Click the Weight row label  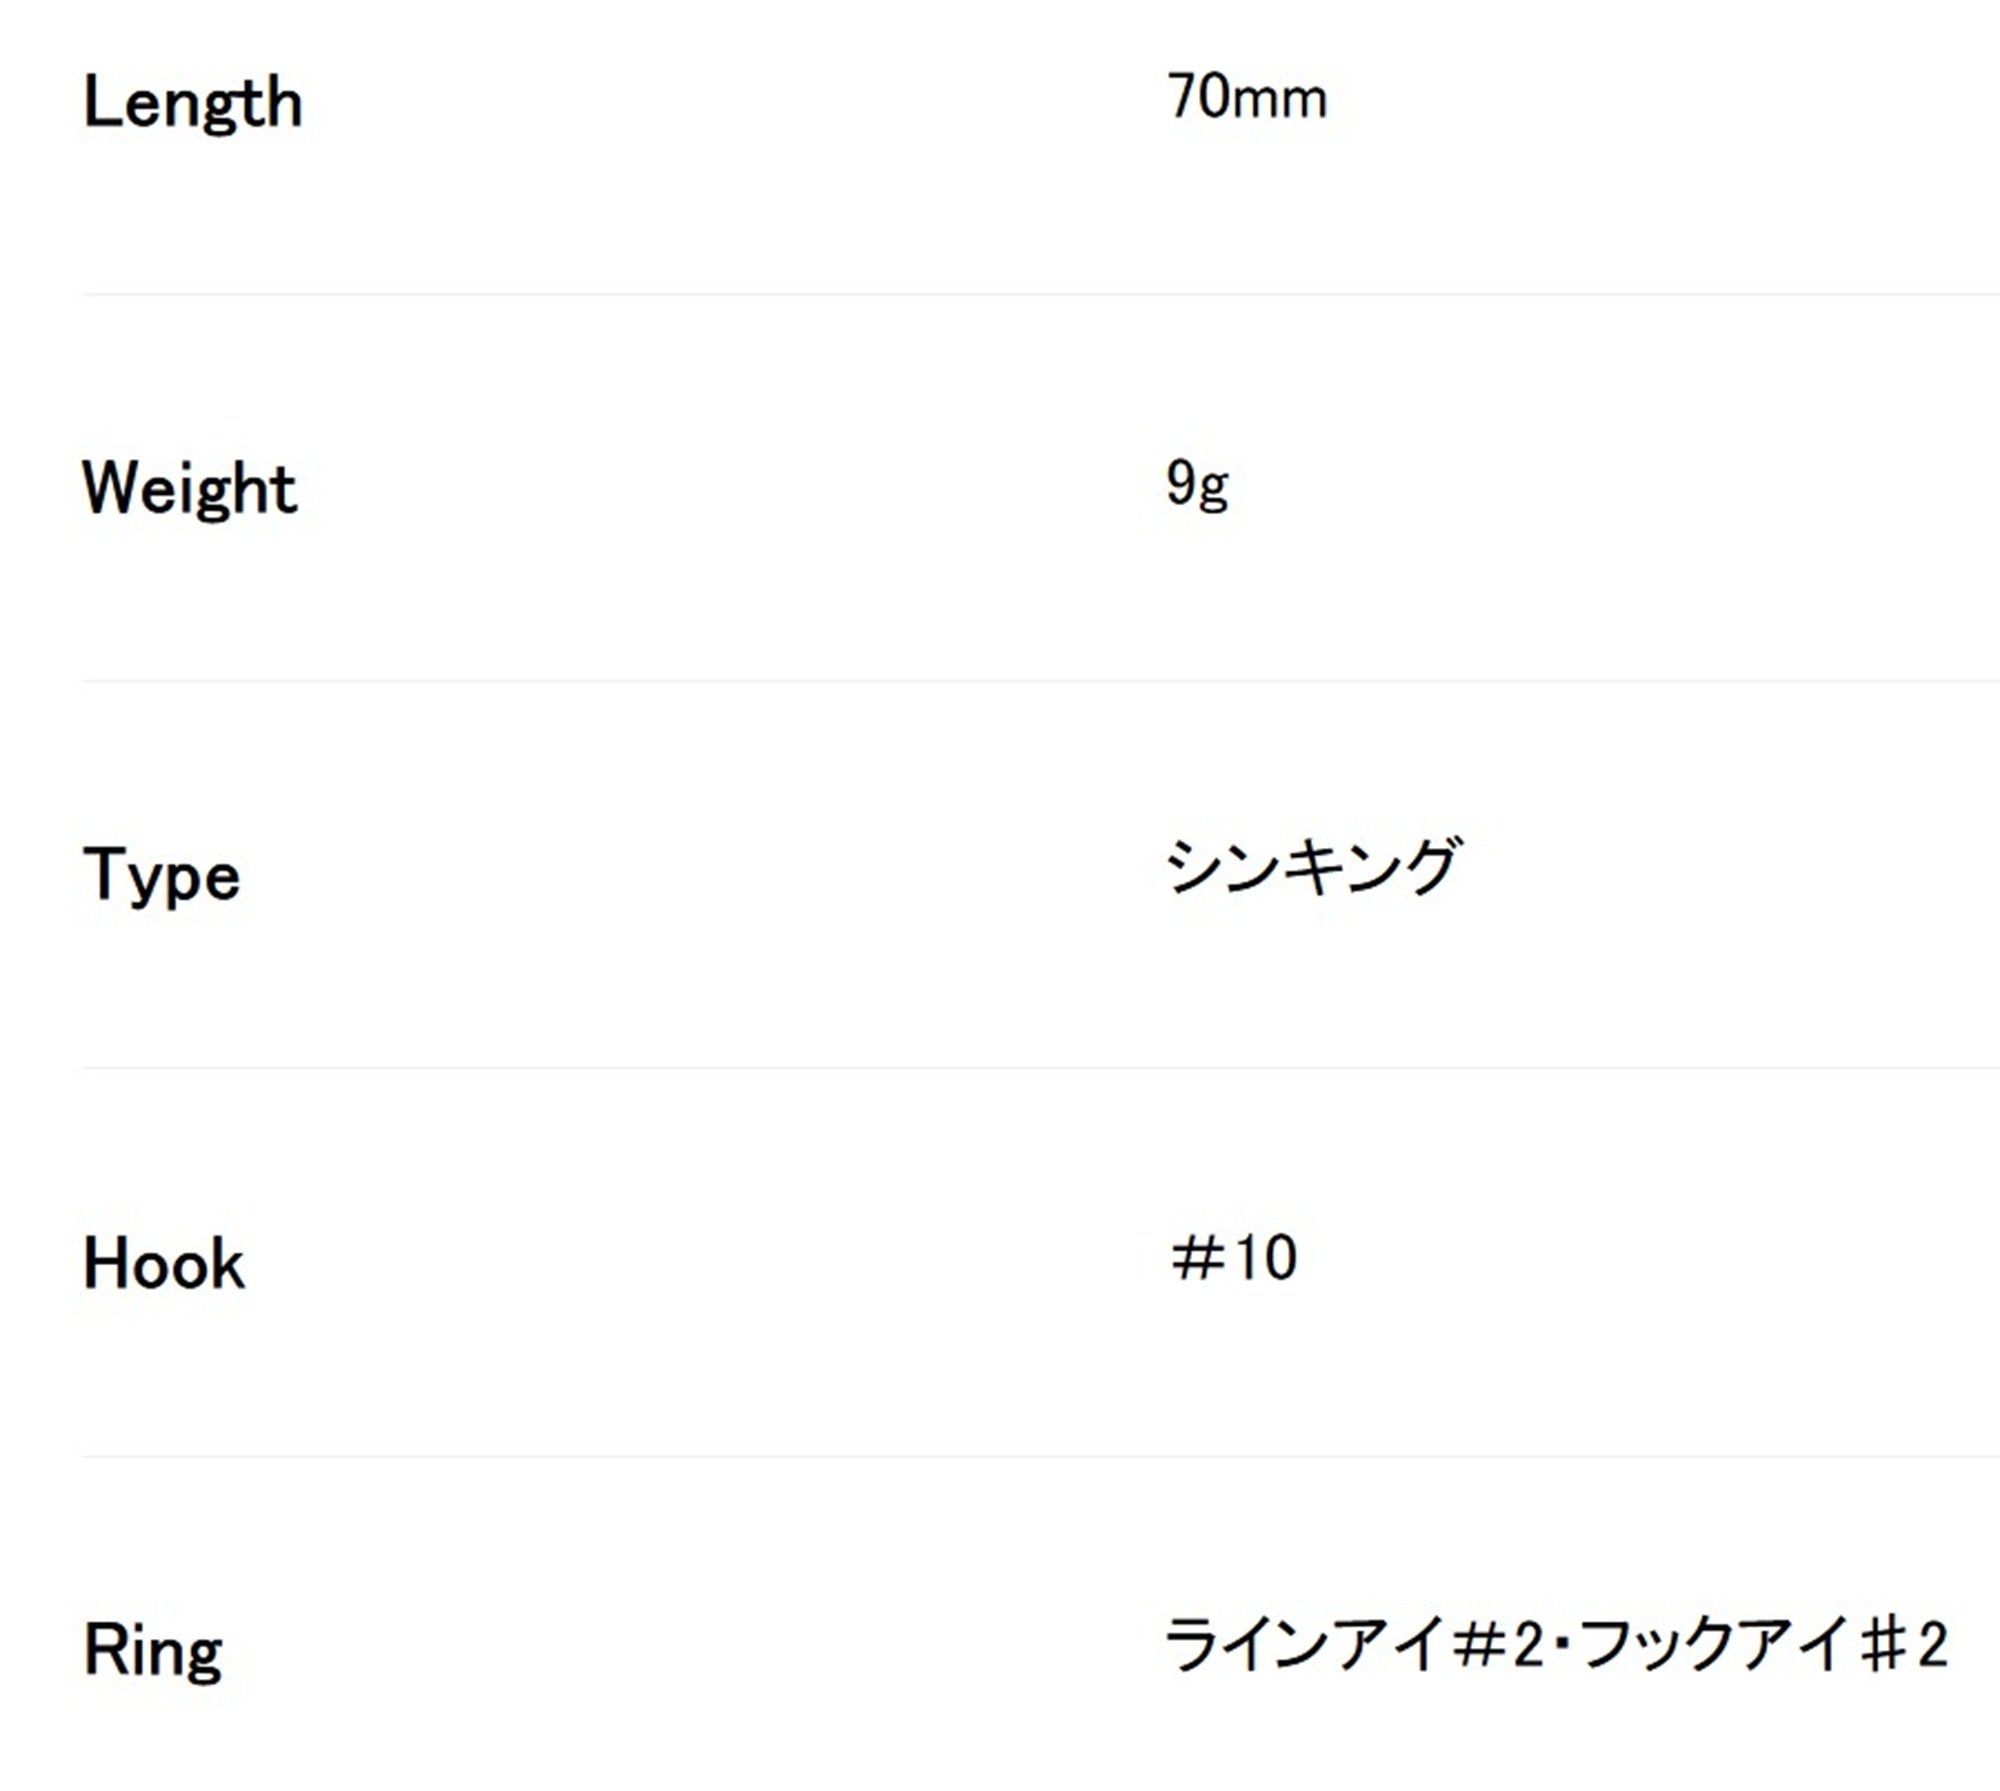point(189,490)
